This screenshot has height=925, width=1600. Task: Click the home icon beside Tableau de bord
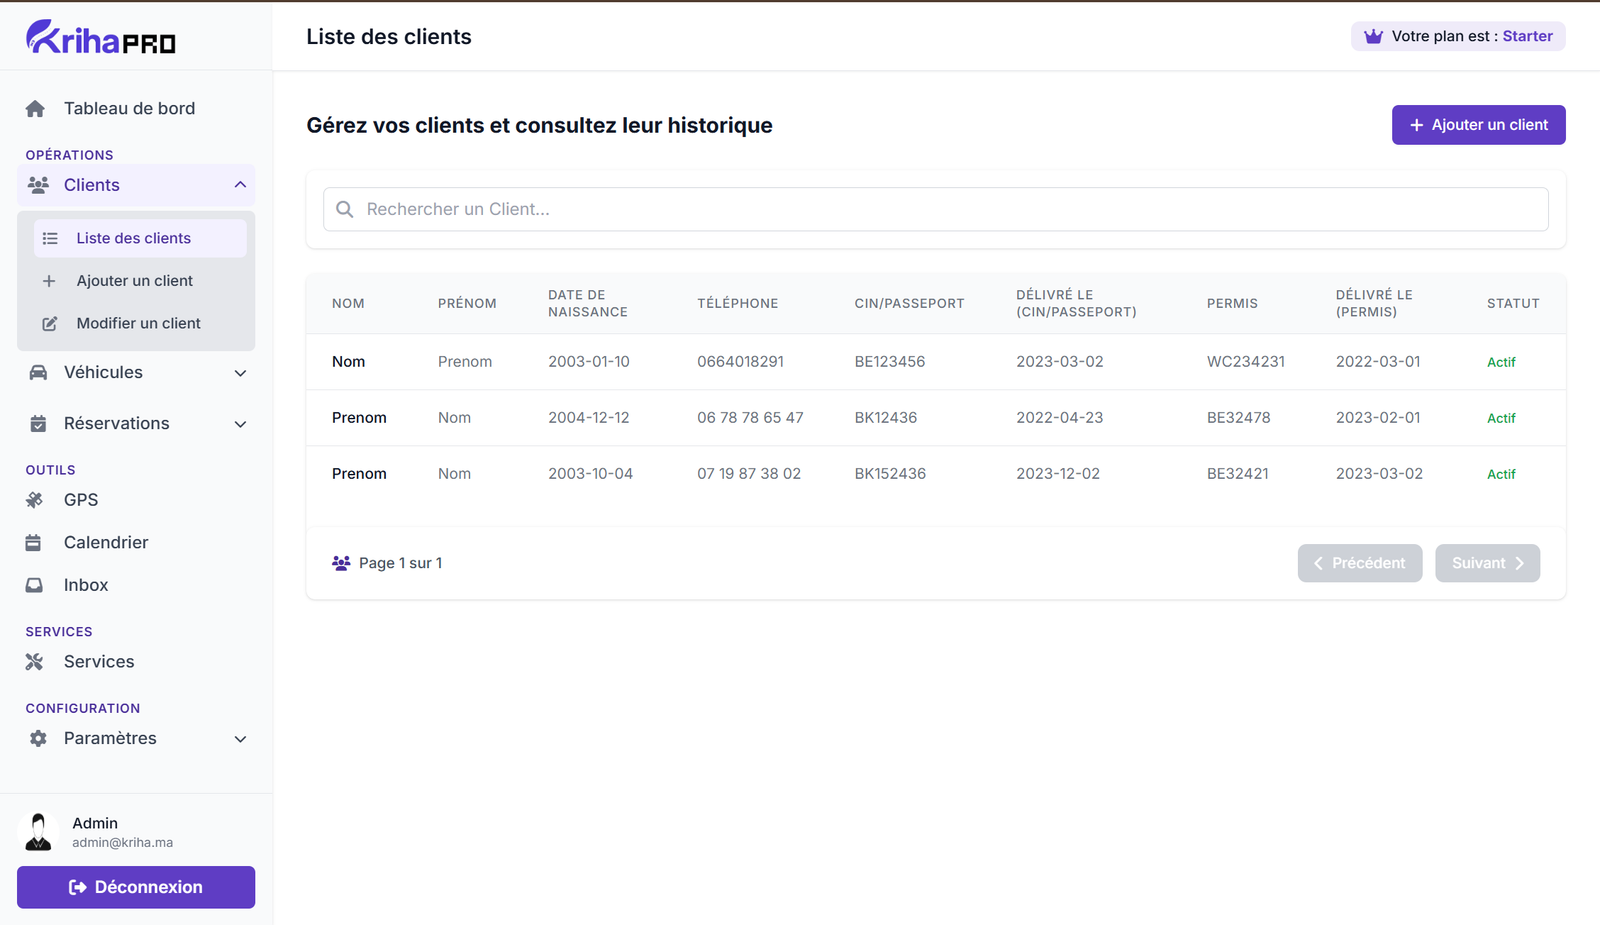click(x=36, y=109)
